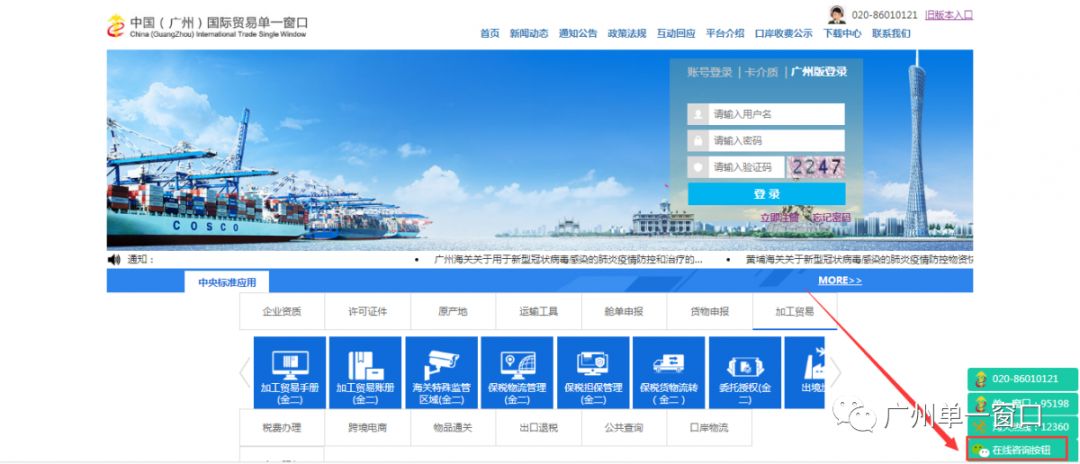Select the 舱单申报 category tab
Screen dimensions: 1080x464
point(623,311)
